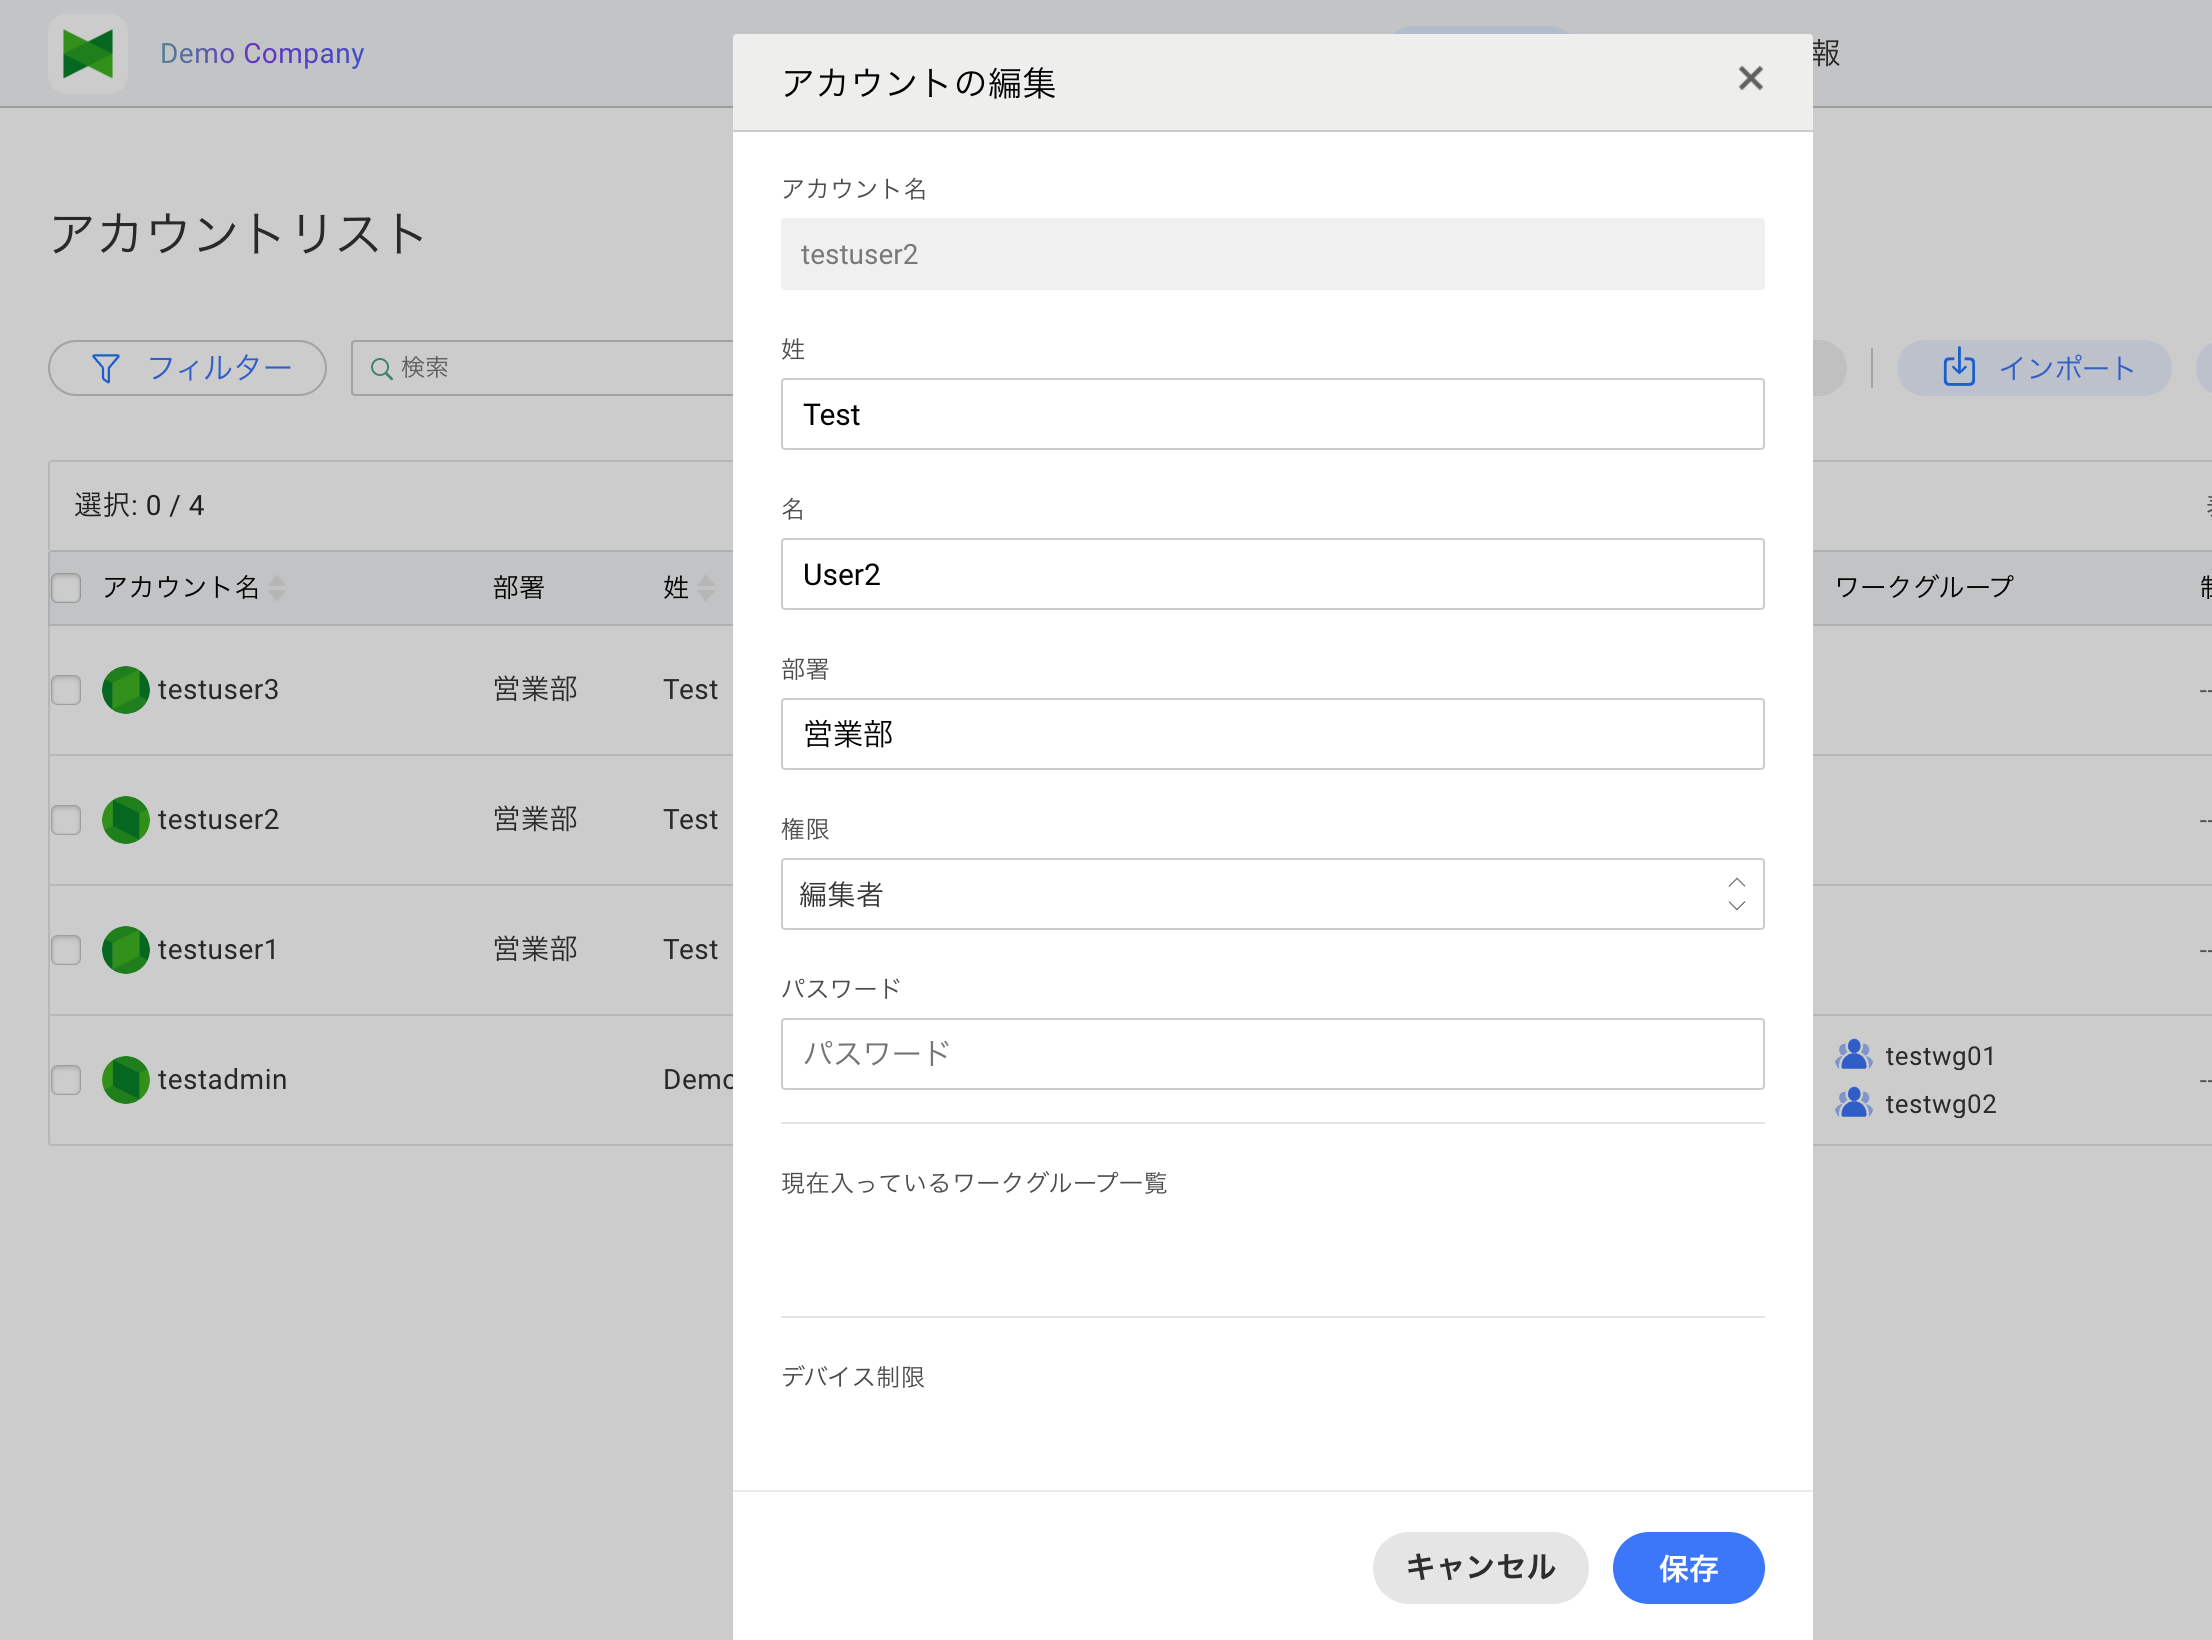Click the フィルター button

pos(188,368)
